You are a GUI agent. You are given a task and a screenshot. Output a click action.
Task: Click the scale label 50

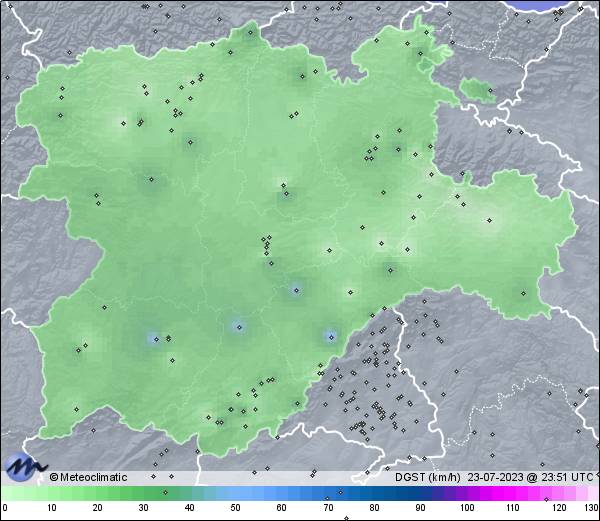click(235, 508)
